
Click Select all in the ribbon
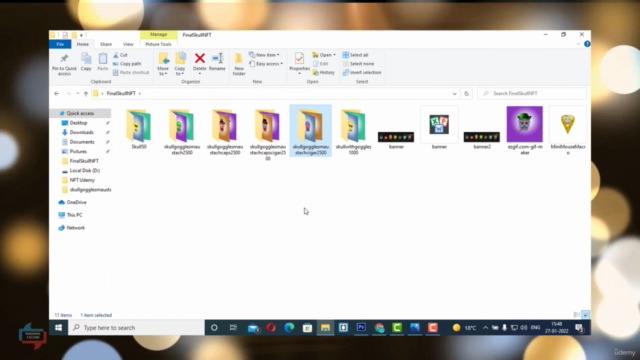(356, 55)
